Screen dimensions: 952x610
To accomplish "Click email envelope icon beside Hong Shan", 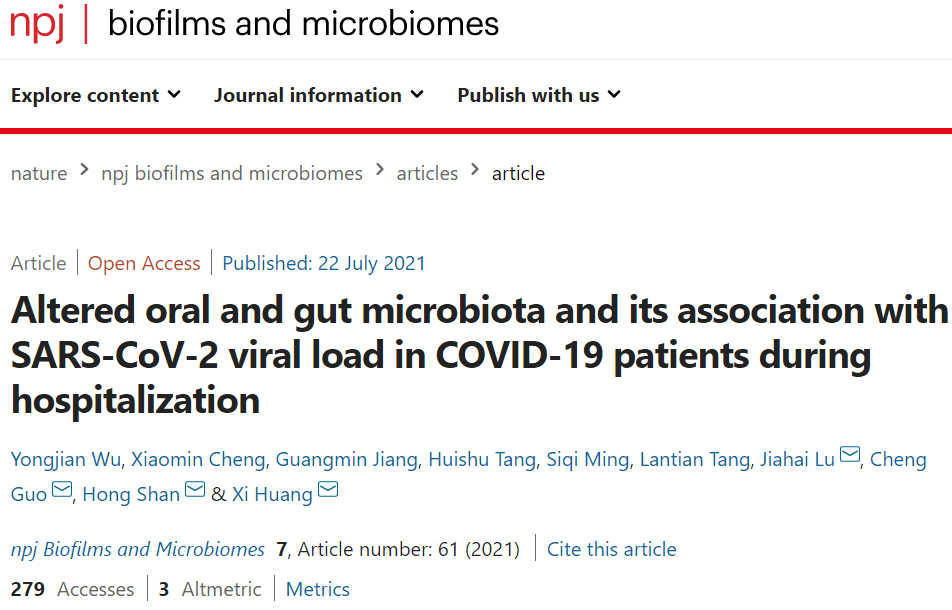I will coord(195,489).
